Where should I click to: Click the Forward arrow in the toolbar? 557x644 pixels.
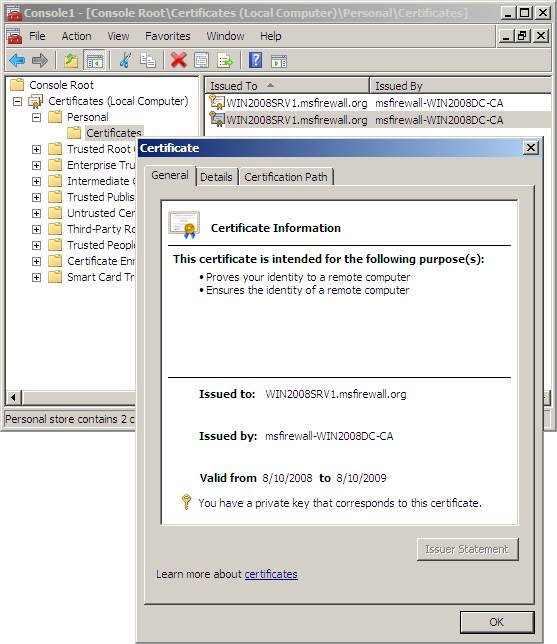pos(40,61)
